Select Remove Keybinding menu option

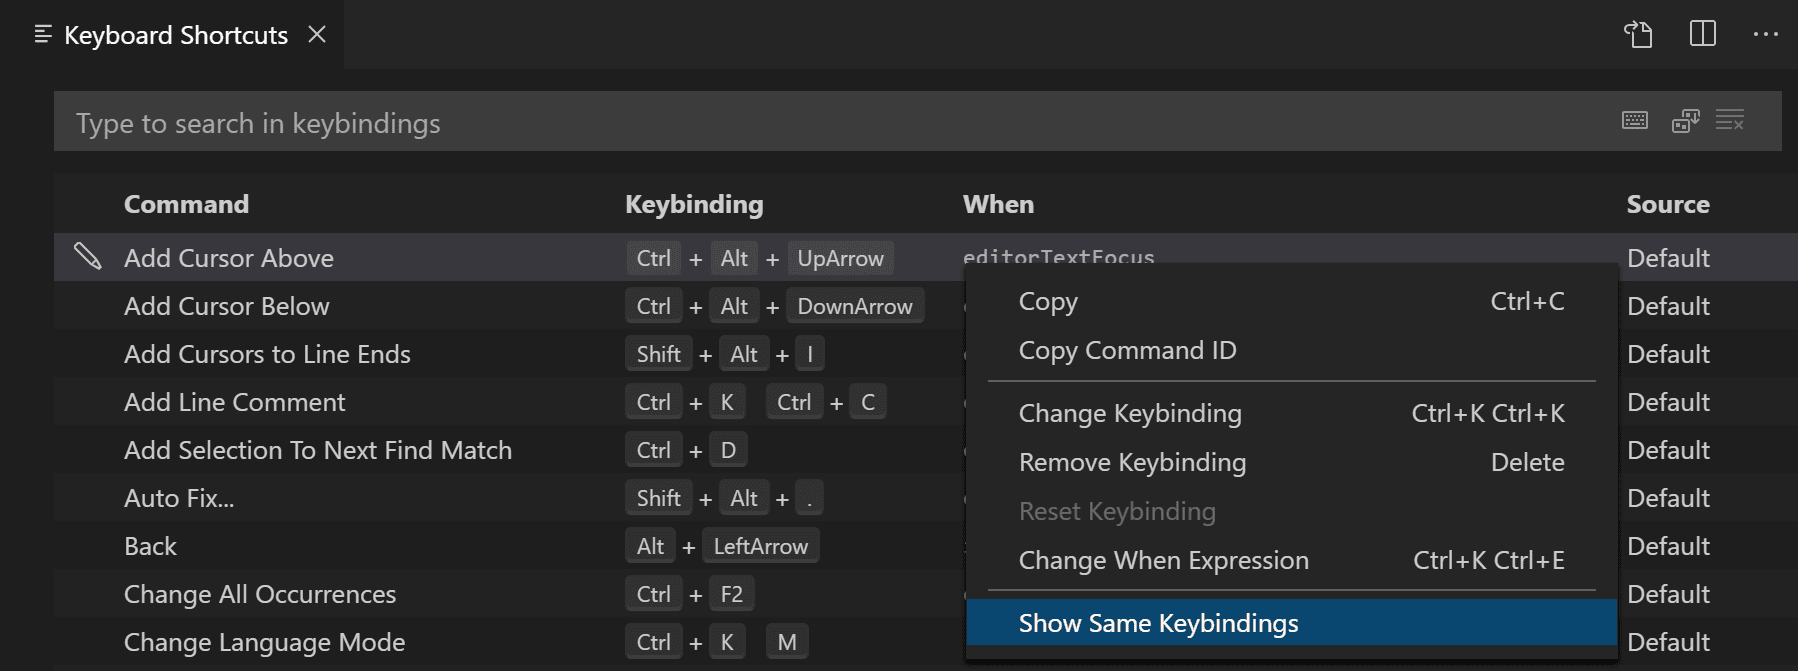point(1132,463)
